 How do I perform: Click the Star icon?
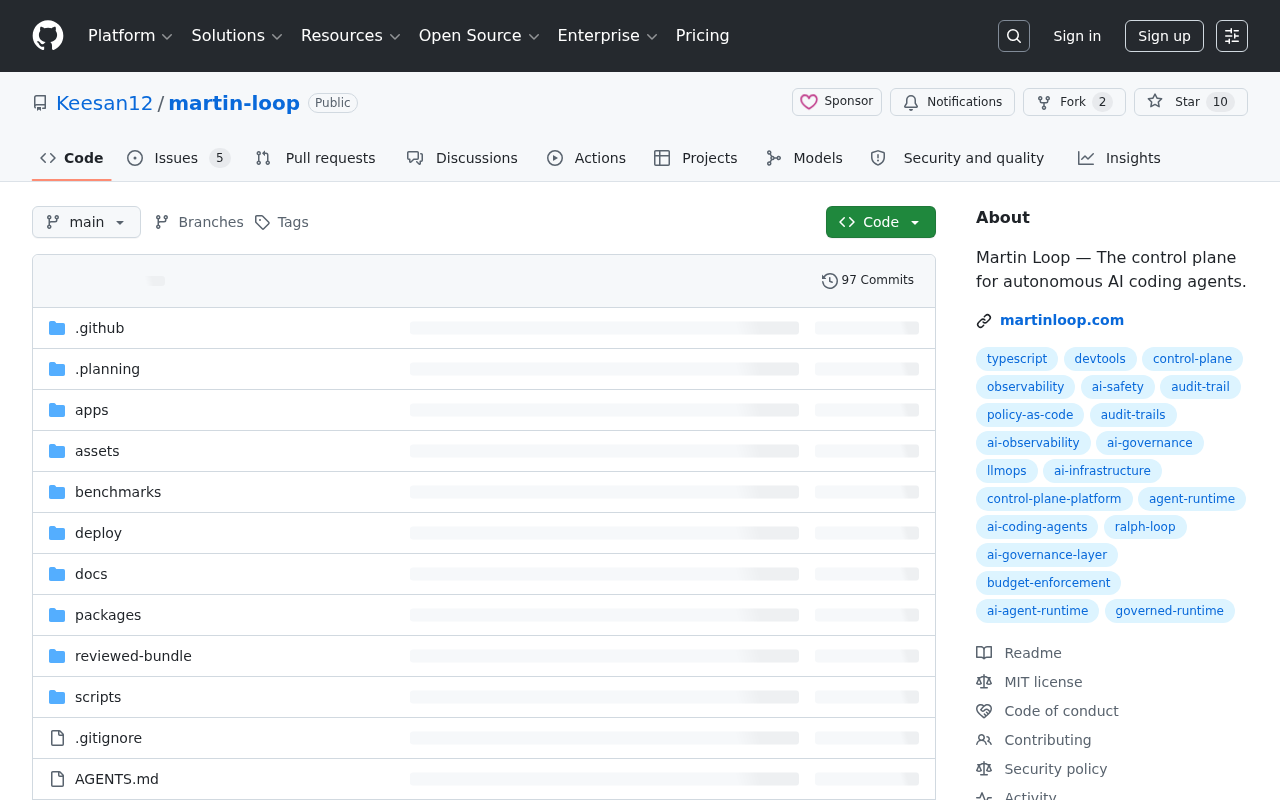pyautogui.click(x=1155, y=102)
